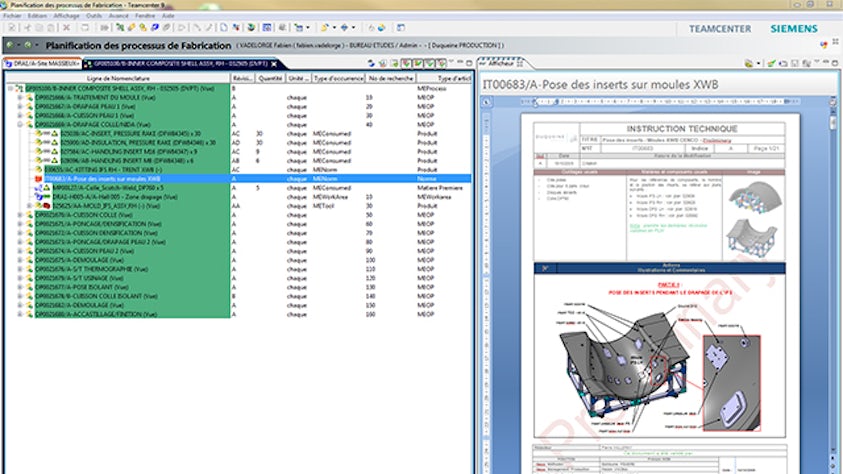Select the CUISSON PEAU 1 row
The width and height of the screenshot is (843, 474).
(238, 116)
